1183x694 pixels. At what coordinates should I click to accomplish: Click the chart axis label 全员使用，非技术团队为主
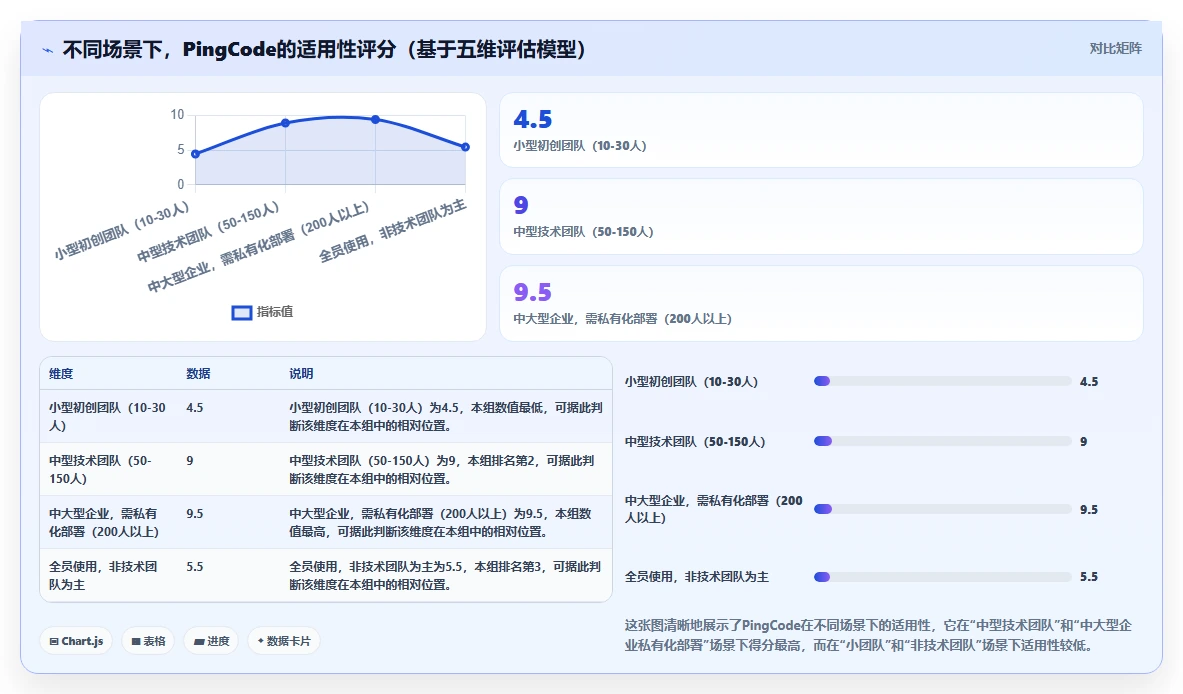(x=392, y=232)
